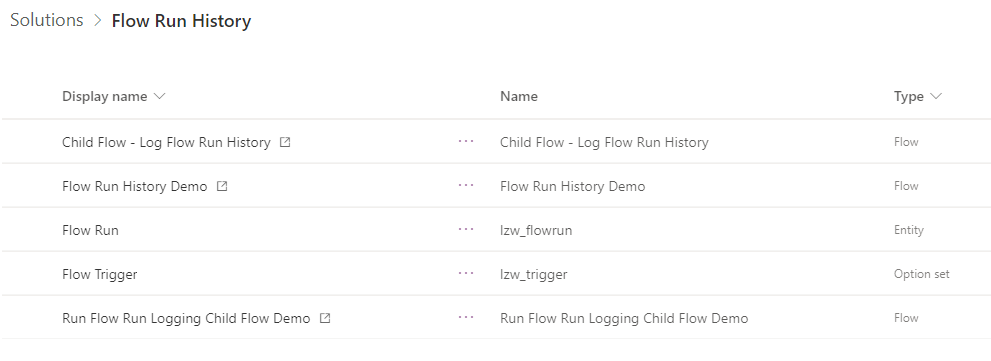
Task: Open more options ellipsis for Child Flow - Log Flow Run History
Action: tap(466, 142)
